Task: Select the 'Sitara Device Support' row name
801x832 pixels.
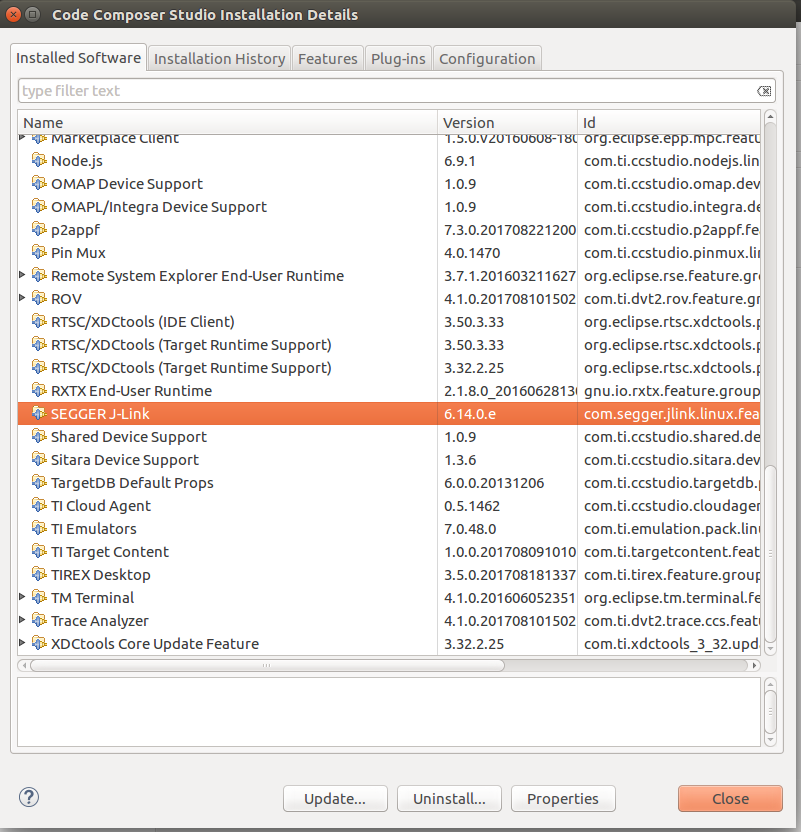Action: [x=125, y=460]
